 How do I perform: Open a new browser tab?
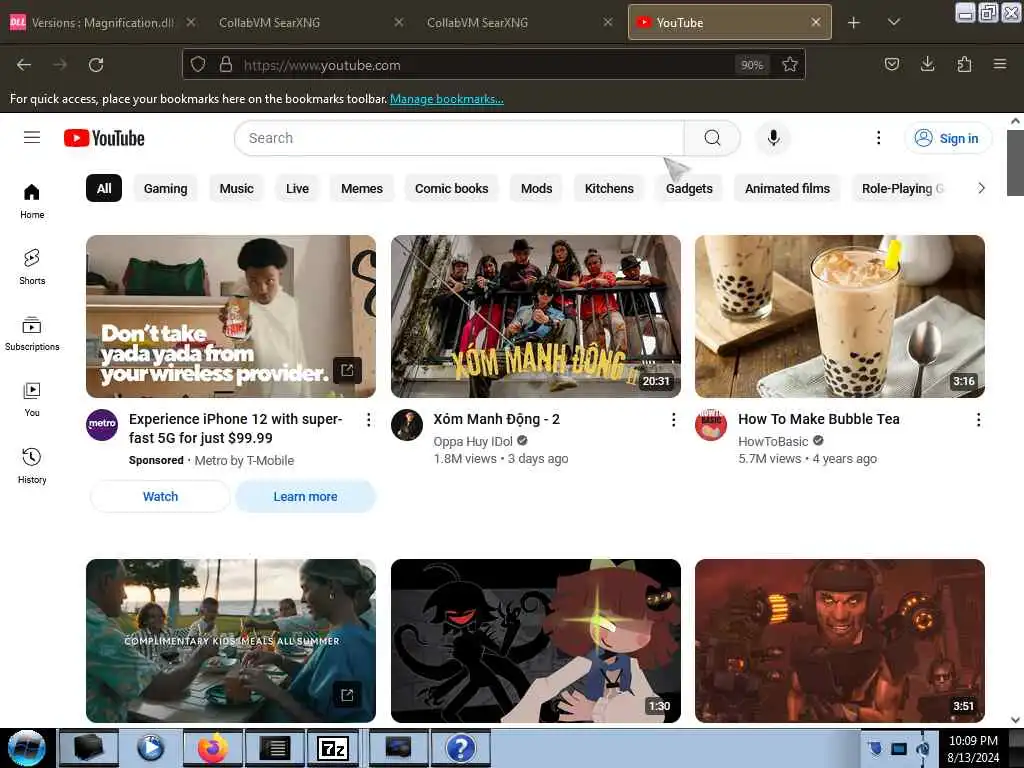pyautogui.click(x=854, y=23)
